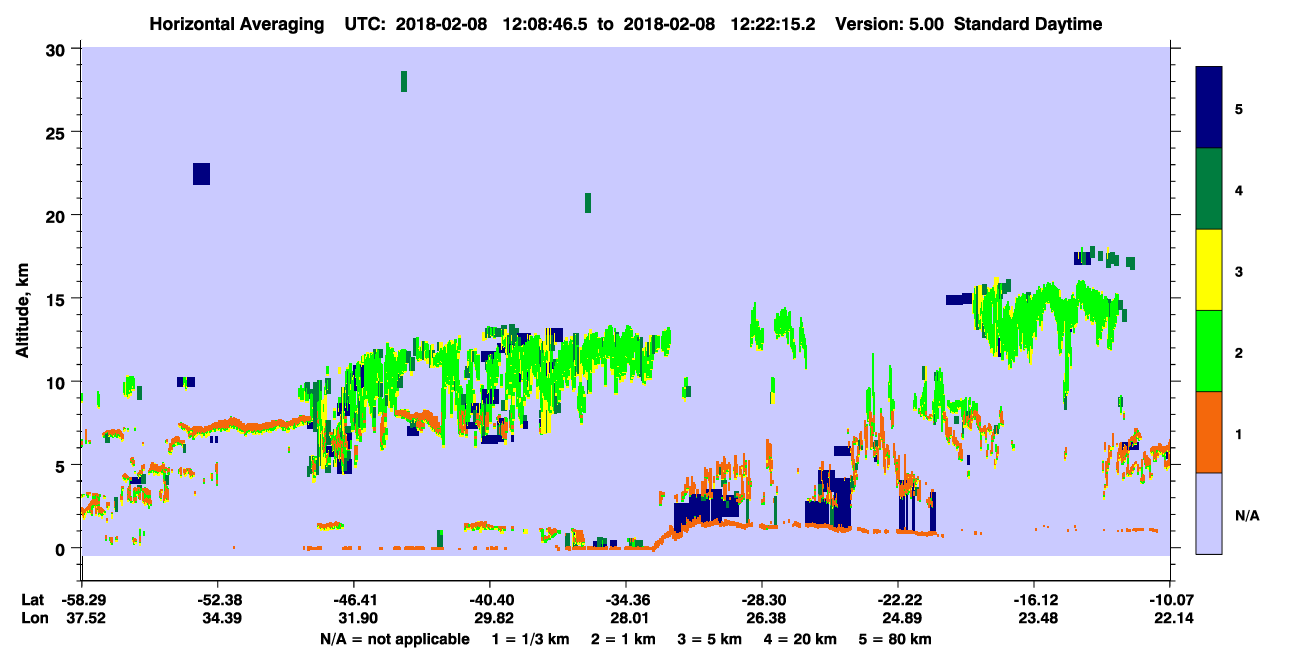Click latitude value -40.40
1300x667 pixels.
pos(490,600)
